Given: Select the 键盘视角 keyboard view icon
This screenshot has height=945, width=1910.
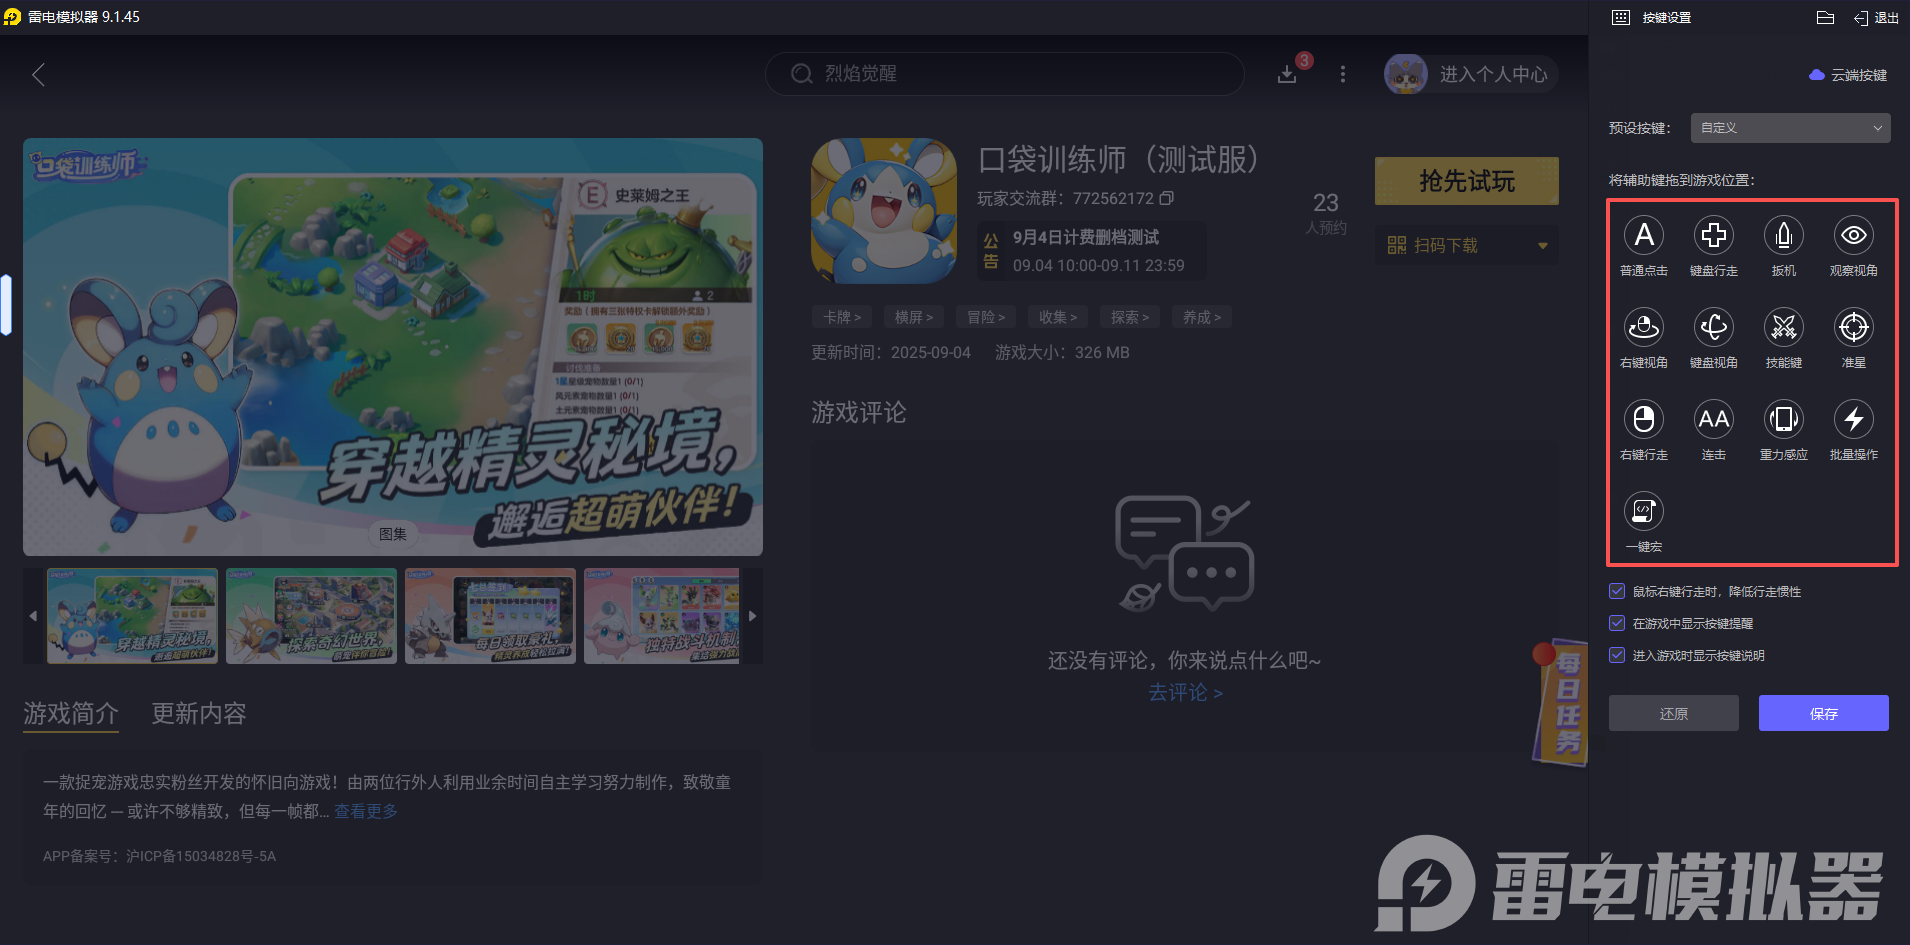Looking at the screenshot, I should point(1713,328).
